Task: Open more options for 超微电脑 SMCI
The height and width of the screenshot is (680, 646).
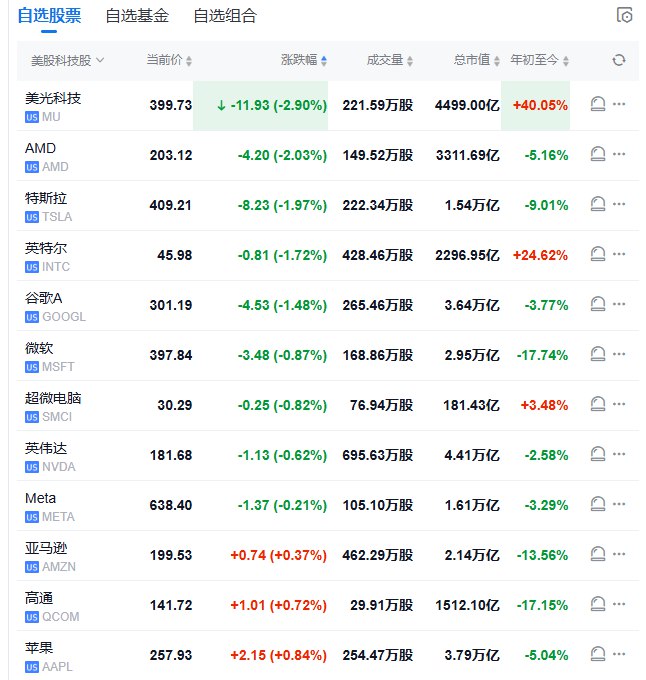Action: click(619, 404)
